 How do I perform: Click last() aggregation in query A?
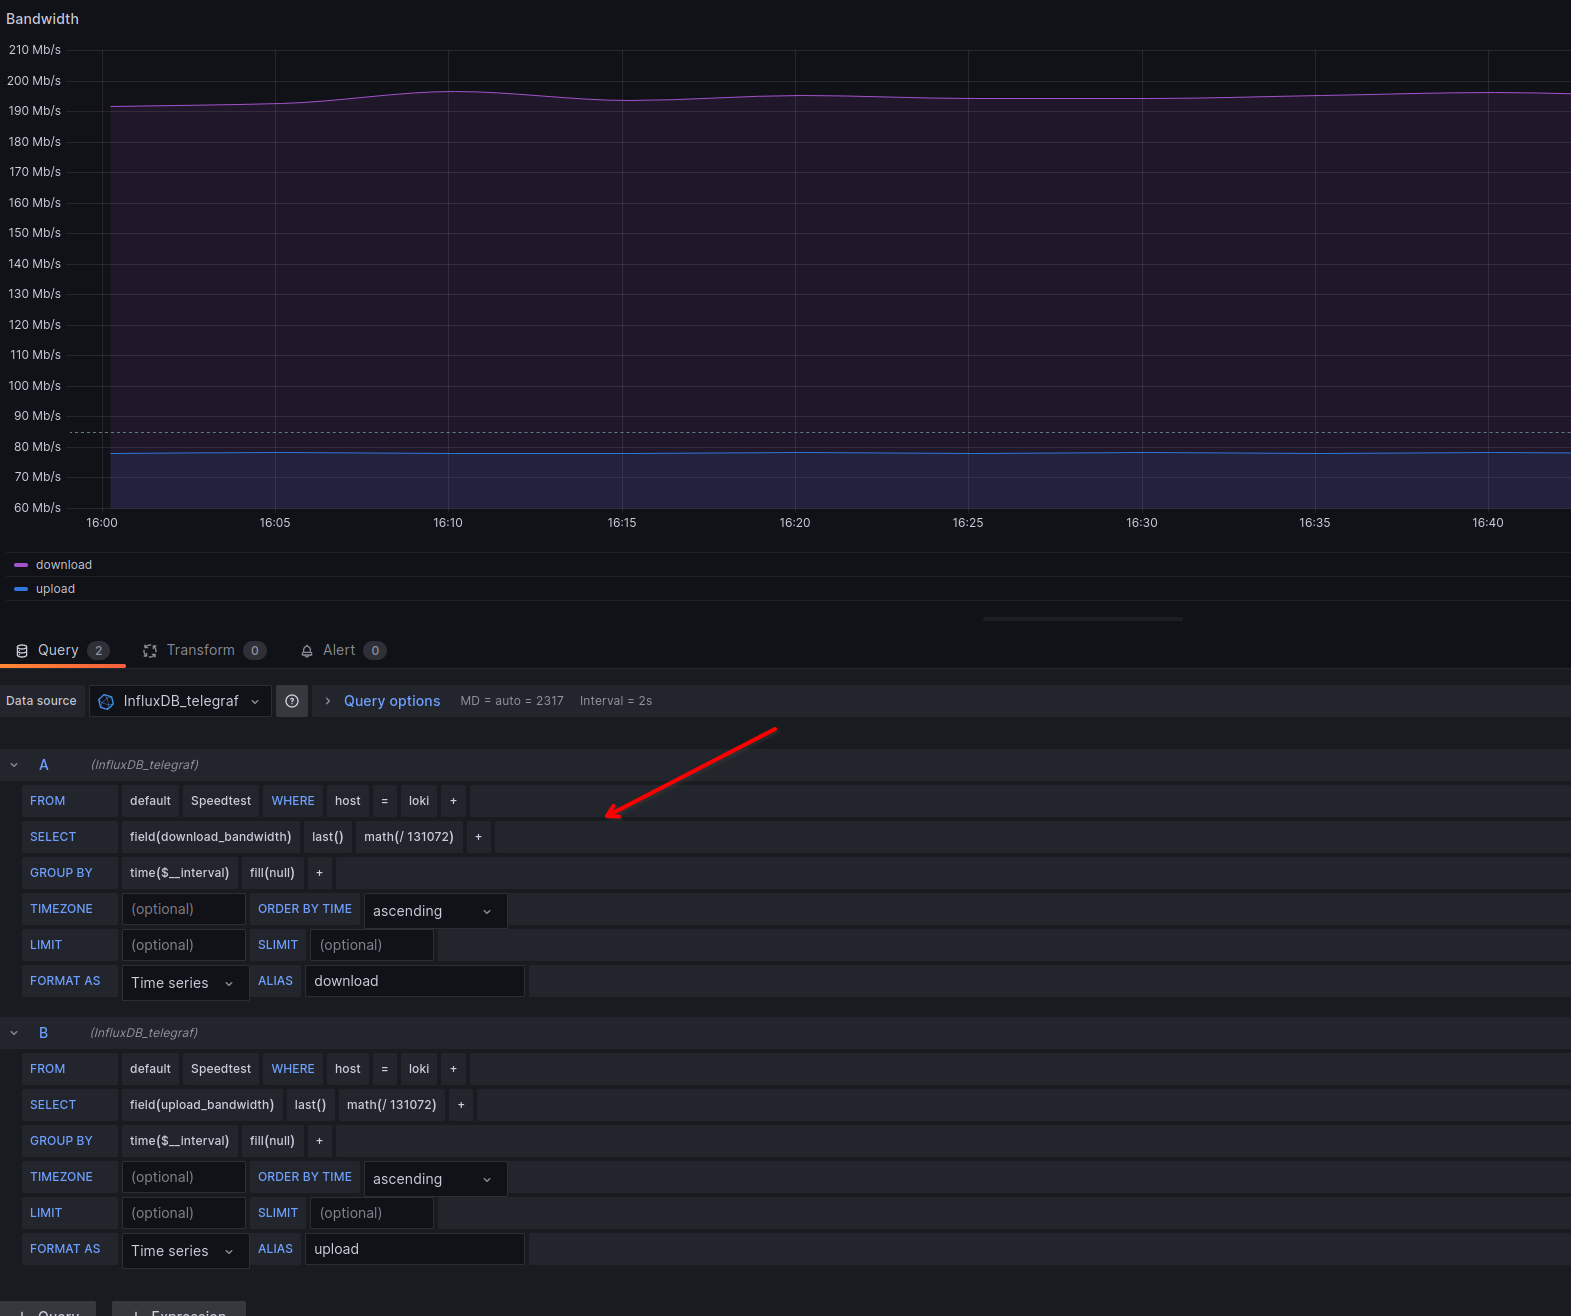[x=328, y=837]
